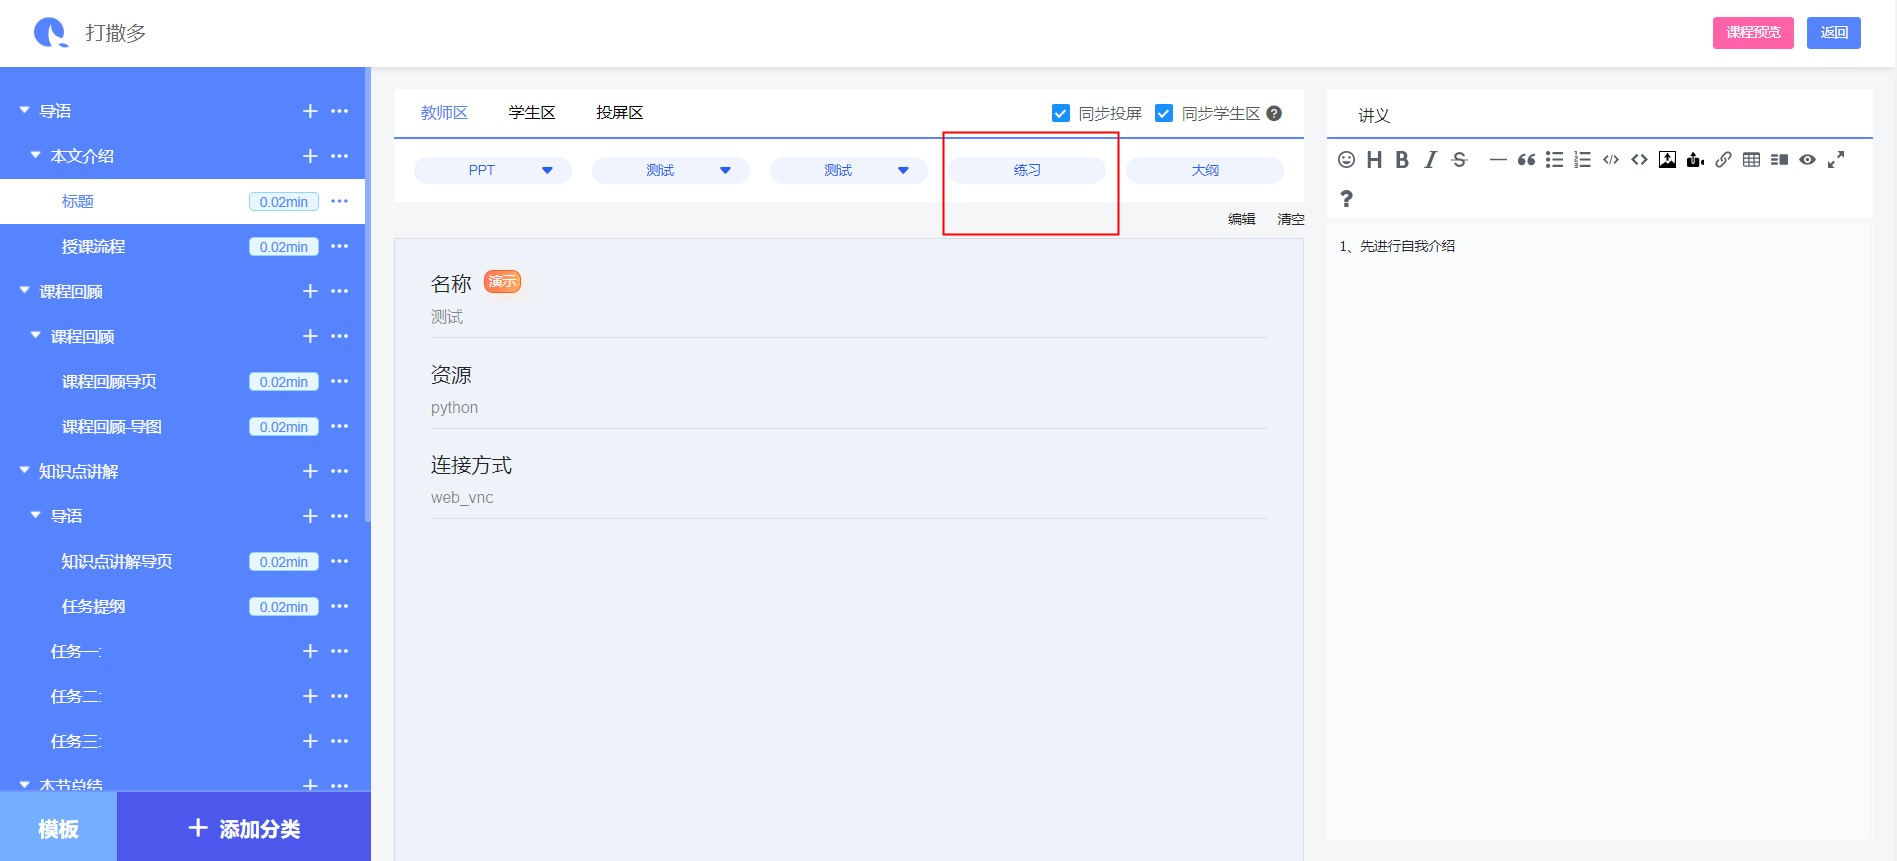Create a numbered ordered list
The image size is (1897, 861).
click(1582, 160)
